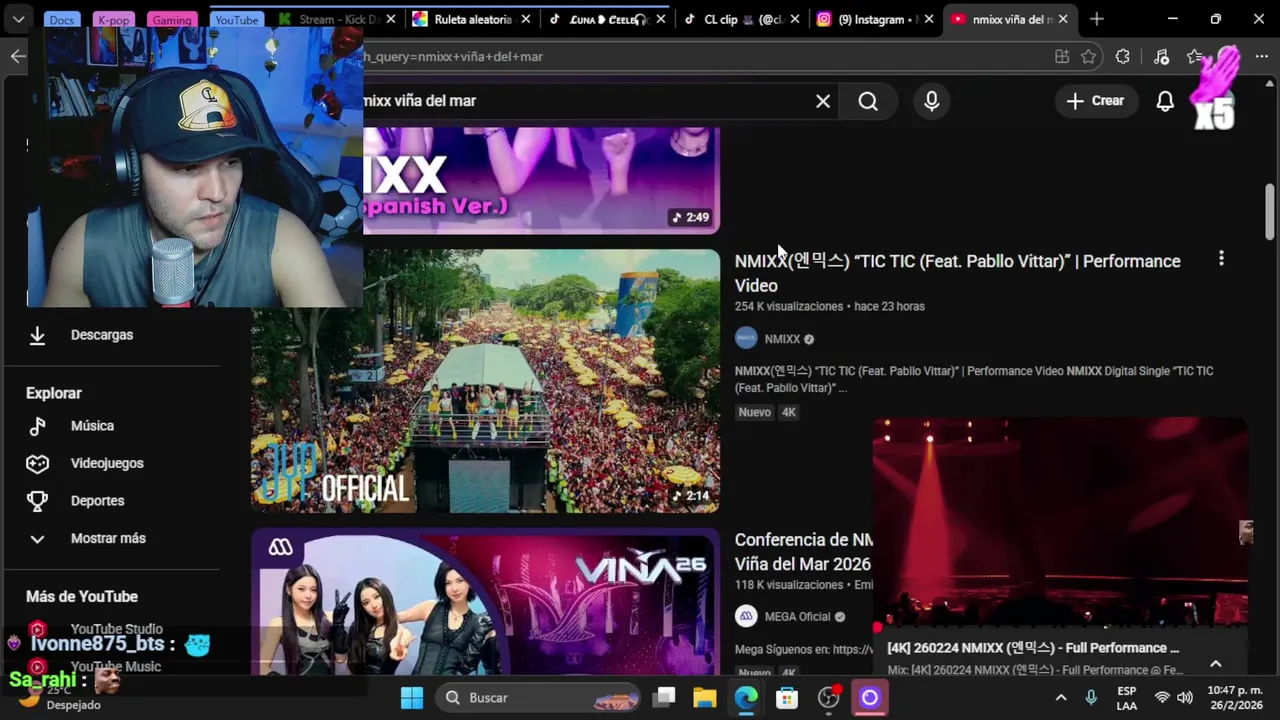Clear the YouTube search box
The image size is (1280, 720).
pyautogui.click(x=823, y=101)
